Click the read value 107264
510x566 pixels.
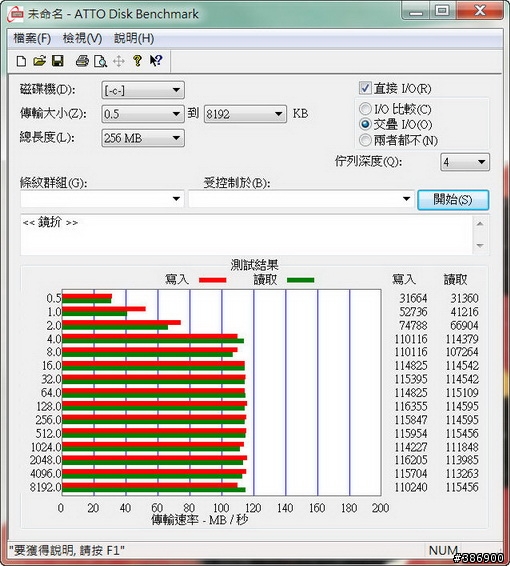tap(462, 352)
